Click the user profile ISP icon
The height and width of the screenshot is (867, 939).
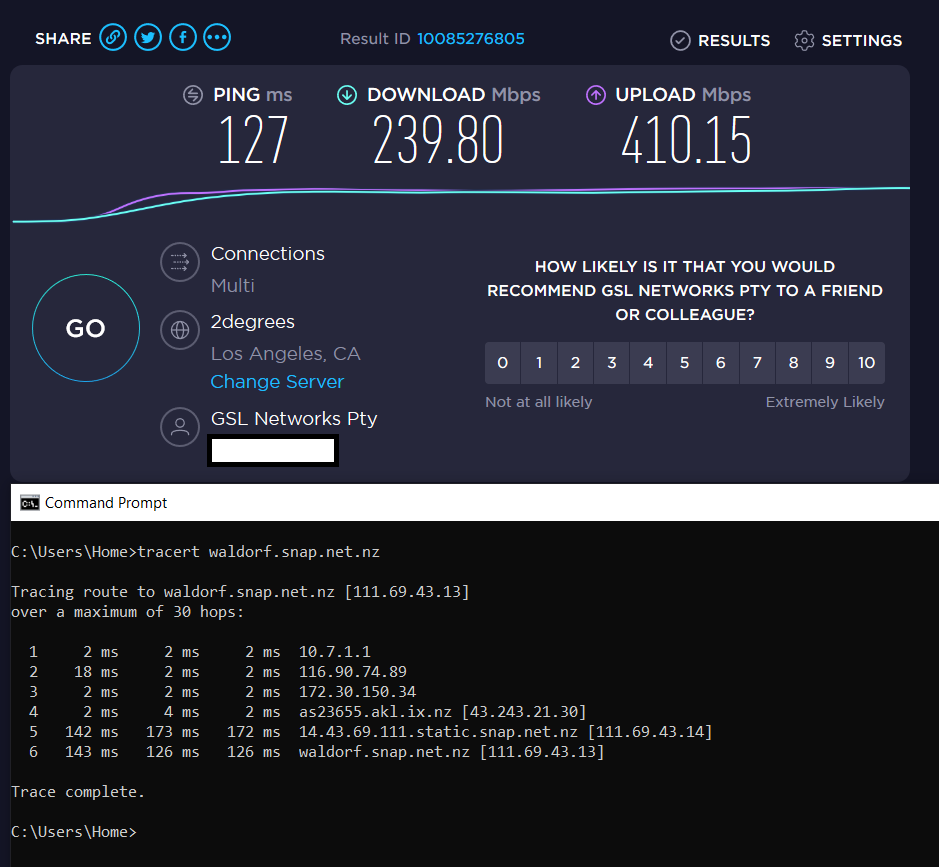point(180,427)
